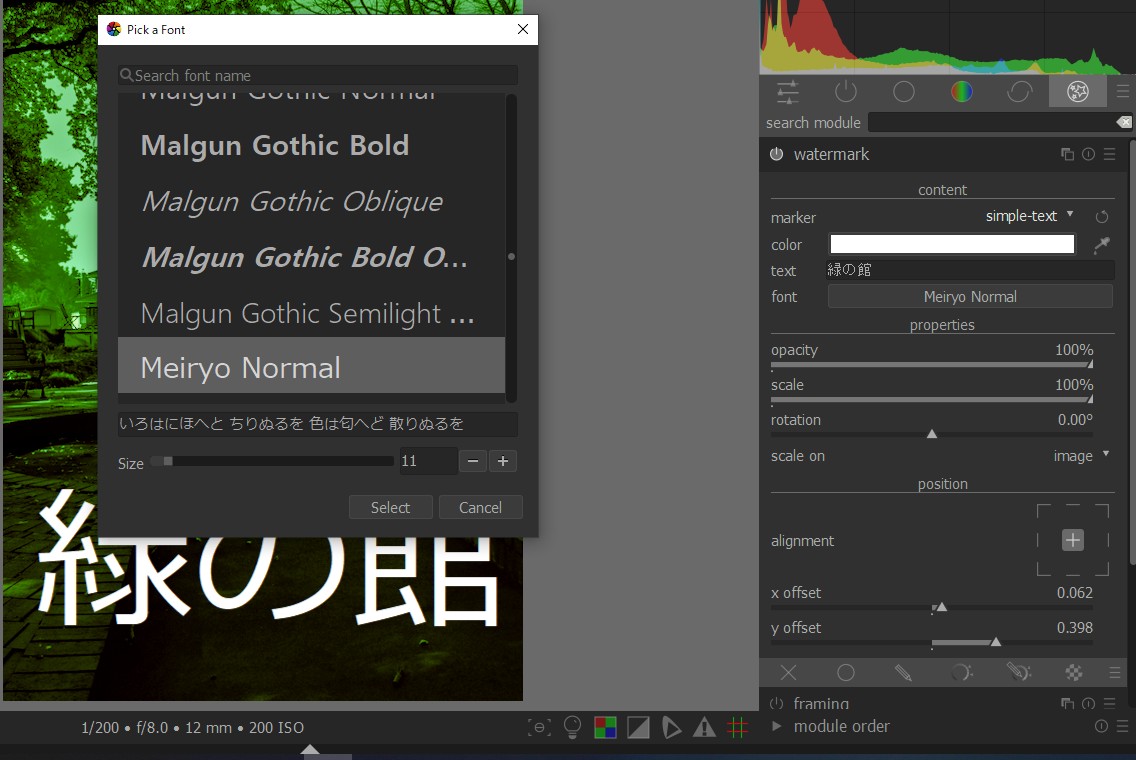The image size is (1136, 760).
Task: Select the no mask (off) blending icon
Action: coord(788,673)
